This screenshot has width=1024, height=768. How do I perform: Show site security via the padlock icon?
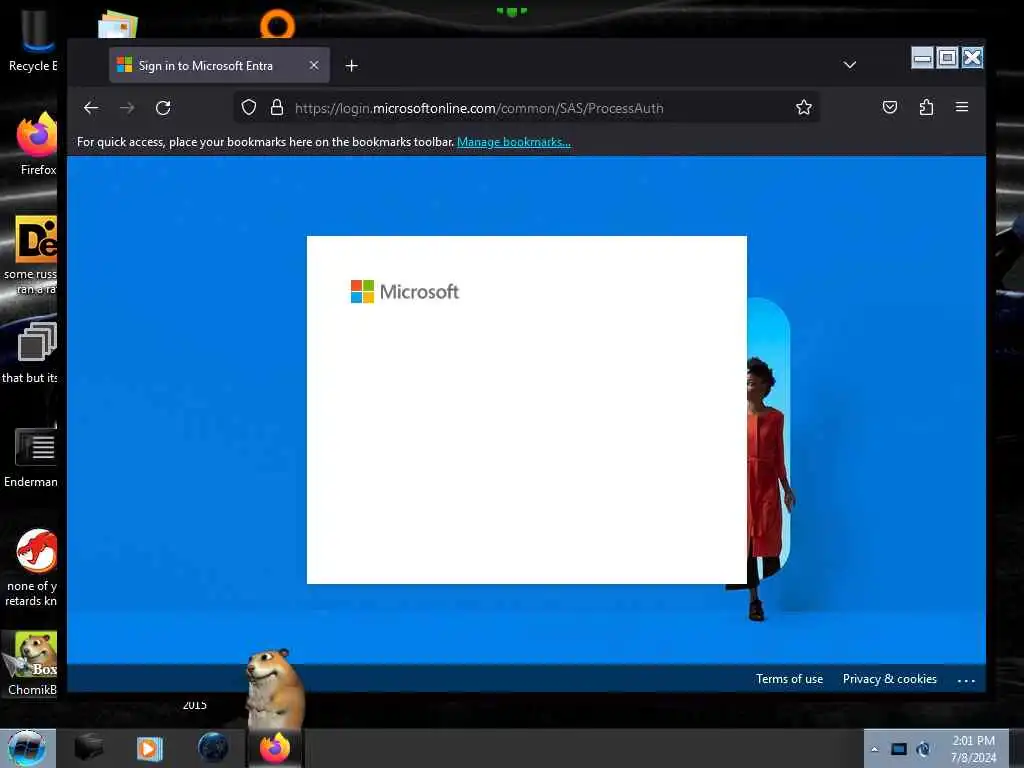277,107
